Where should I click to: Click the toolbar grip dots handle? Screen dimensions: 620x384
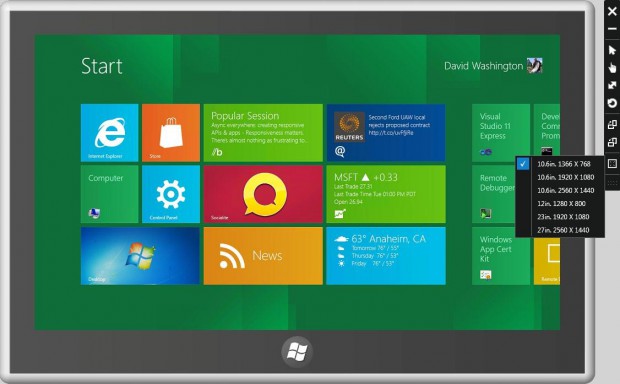tap(612, 183)
